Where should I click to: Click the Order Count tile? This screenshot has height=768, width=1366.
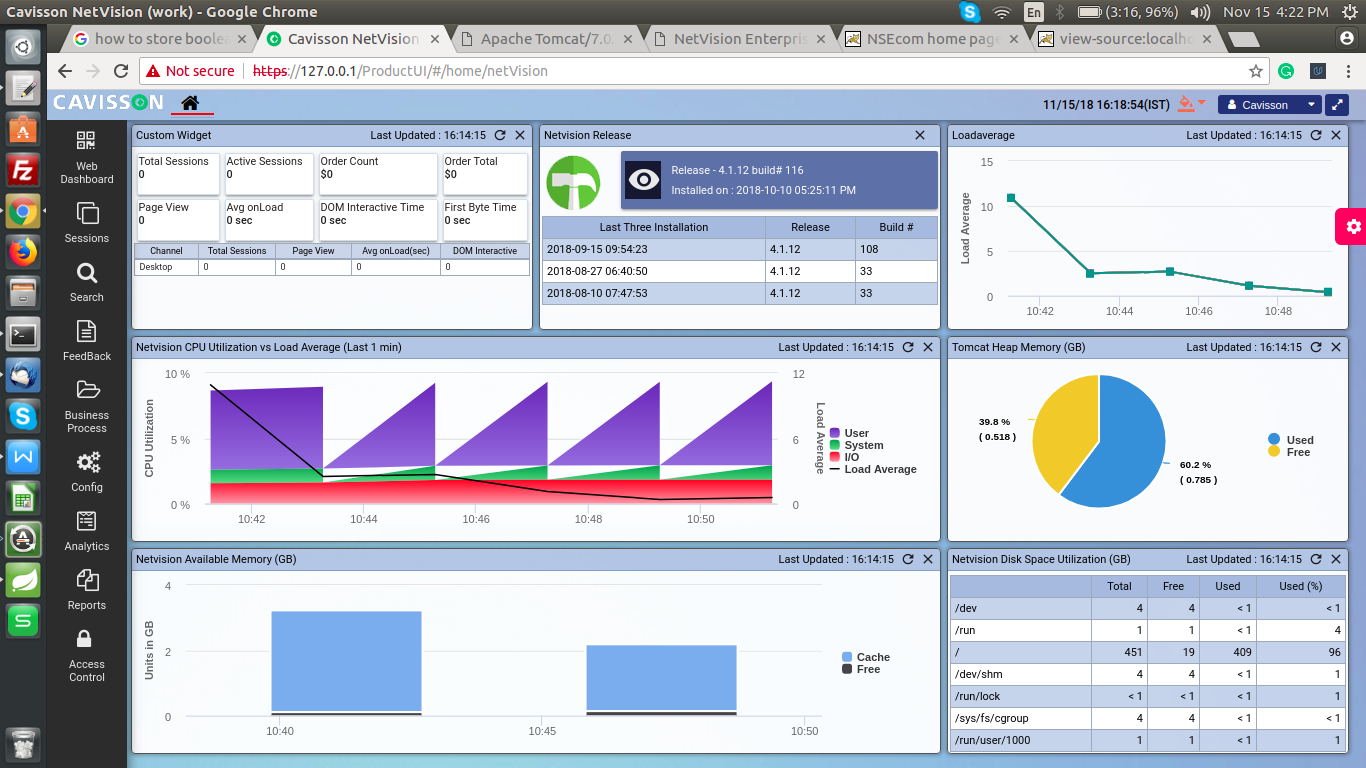click(x=378, y=174)
